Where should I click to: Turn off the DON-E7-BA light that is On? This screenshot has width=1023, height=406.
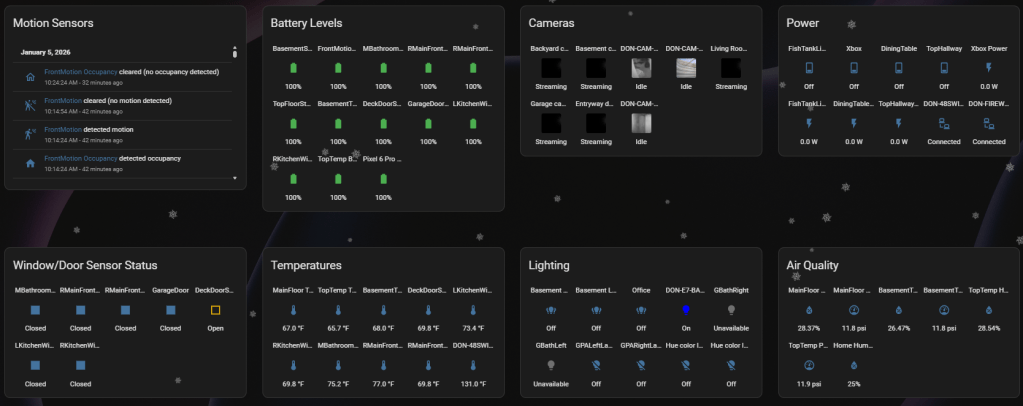pos(686,310)
